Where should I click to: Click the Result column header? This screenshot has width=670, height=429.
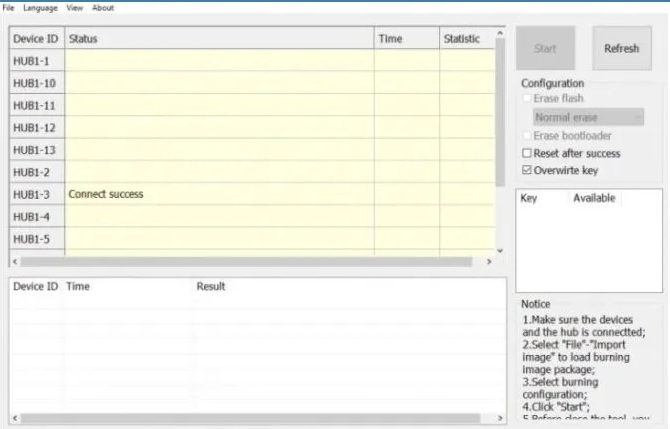click(211, 286)
